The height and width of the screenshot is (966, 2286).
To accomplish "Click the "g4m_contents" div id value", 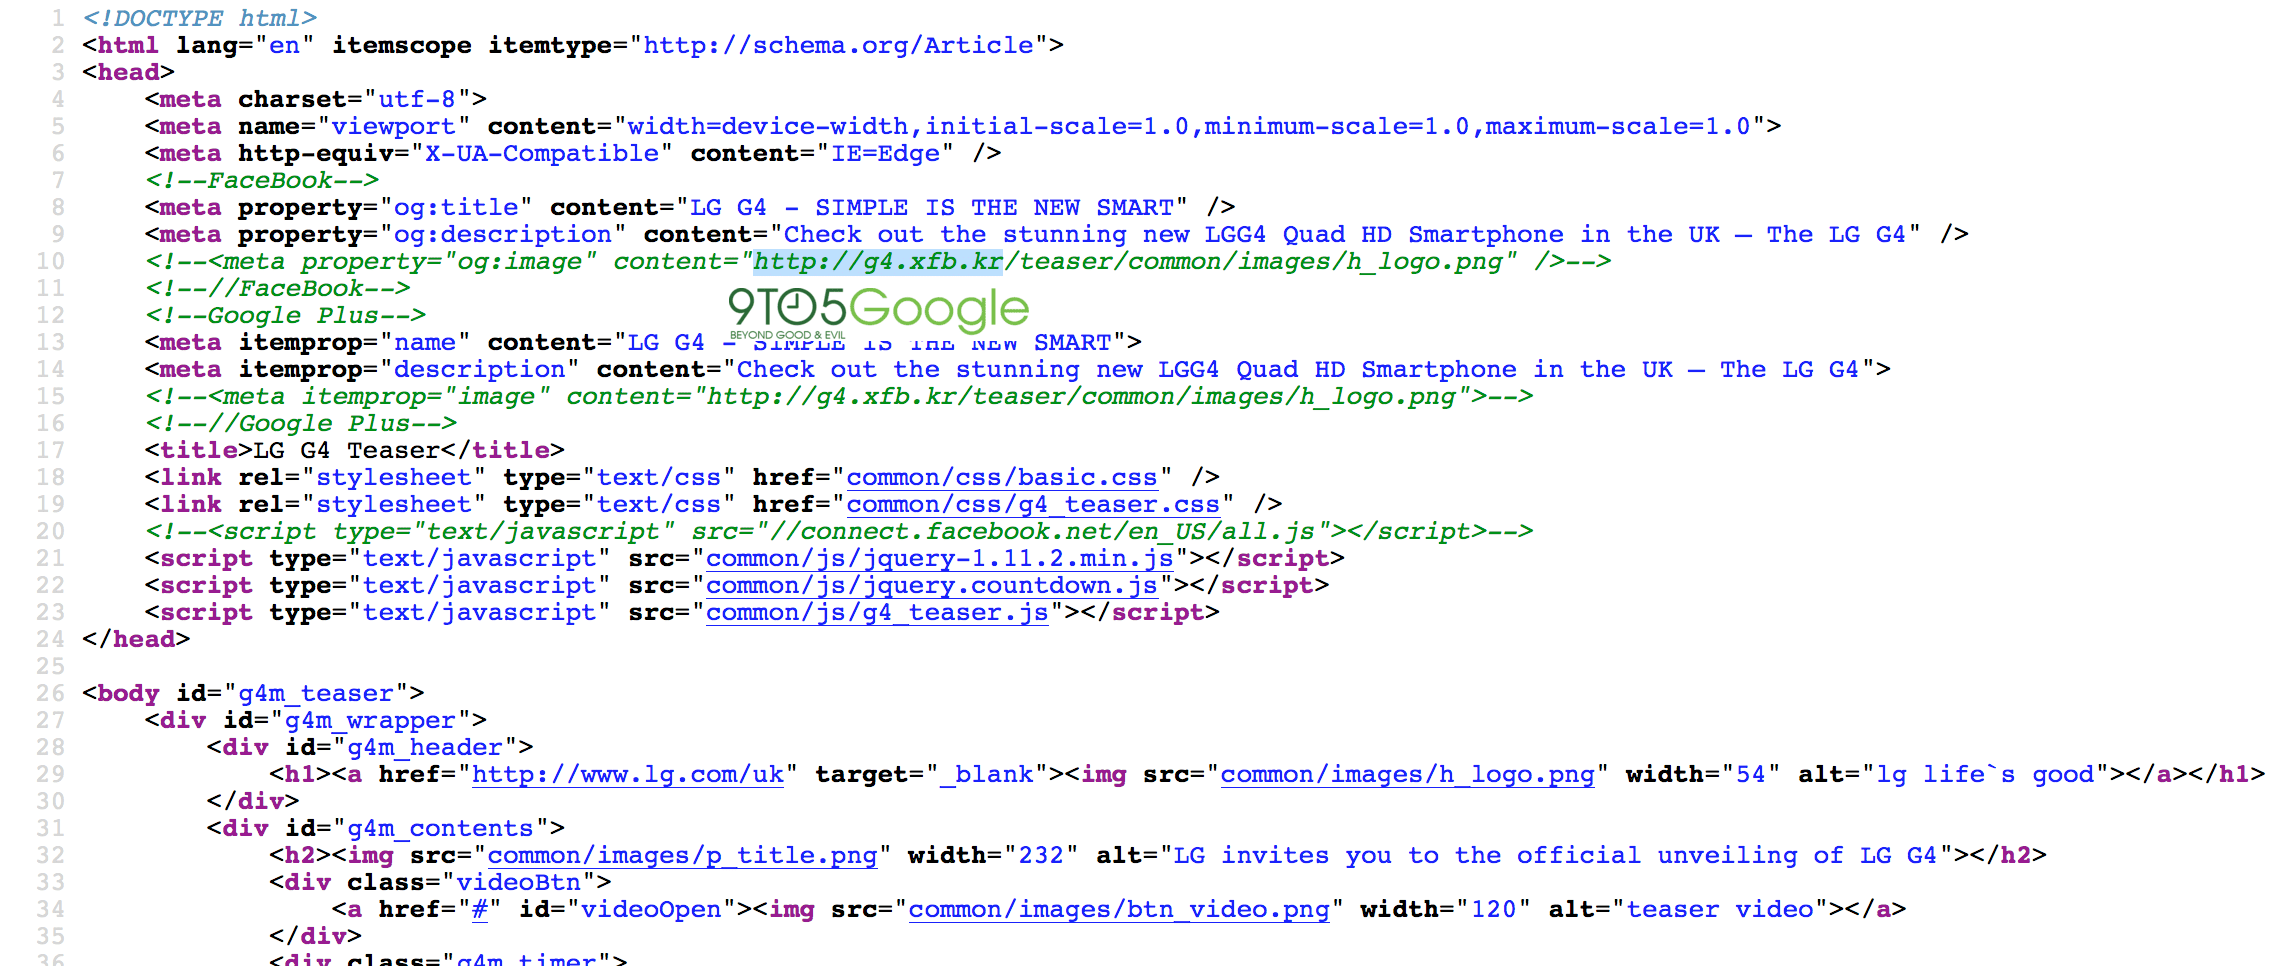I will 440,829.
